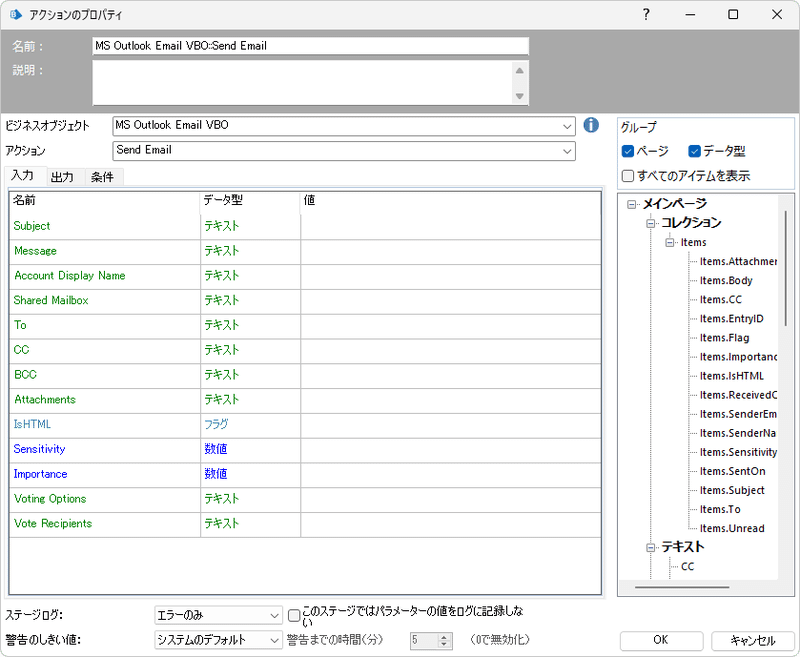
Task: Switch to the 条件 tab
Action: [x=102, y=177]
